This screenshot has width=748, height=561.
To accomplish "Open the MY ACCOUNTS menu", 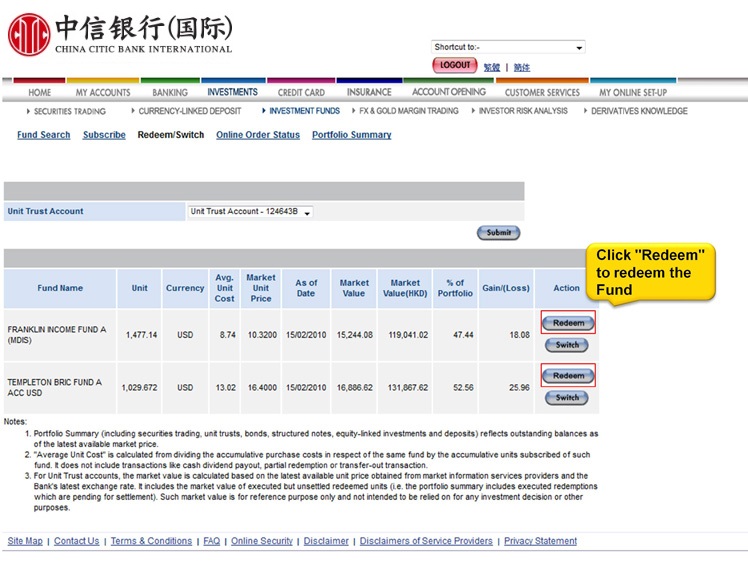I will pyautogui.click(x=103, y=93).
